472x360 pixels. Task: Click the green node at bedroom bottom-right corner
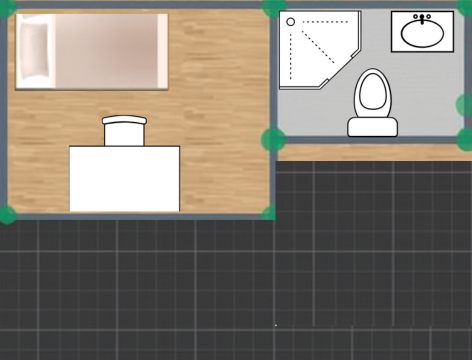pyautogui.click(x=269, y=213)
